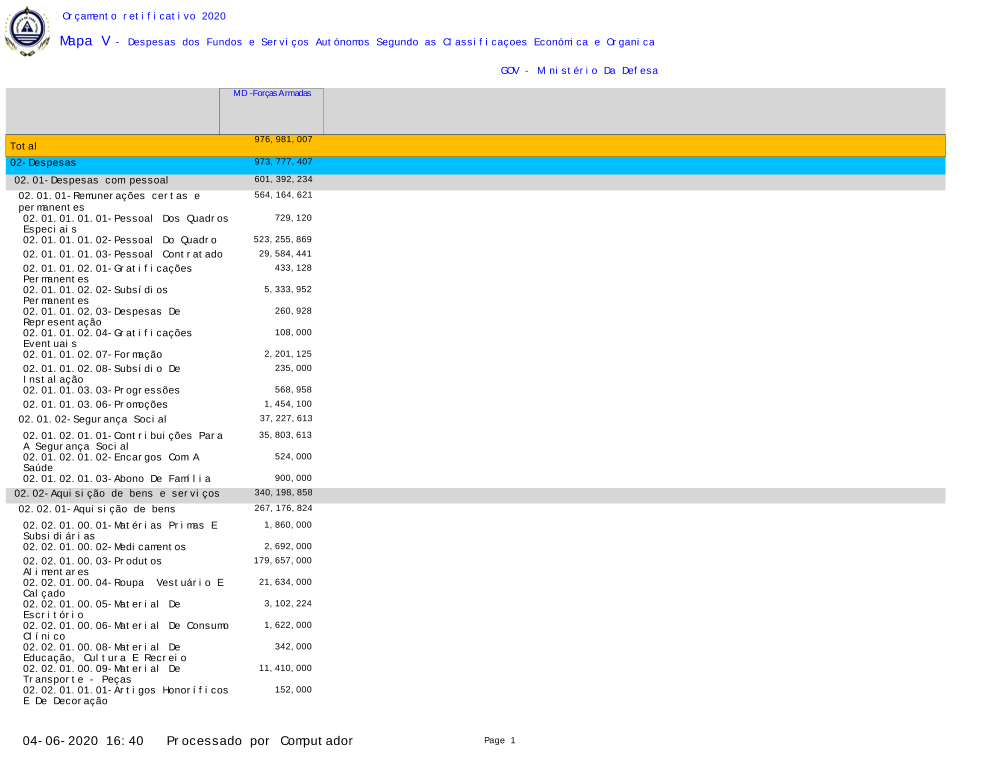Image resolution: width=1000 pixels, height=773 pixels.
Task: Click 'MD - Forças Armadas' column header
Action: tap(272, 93)
